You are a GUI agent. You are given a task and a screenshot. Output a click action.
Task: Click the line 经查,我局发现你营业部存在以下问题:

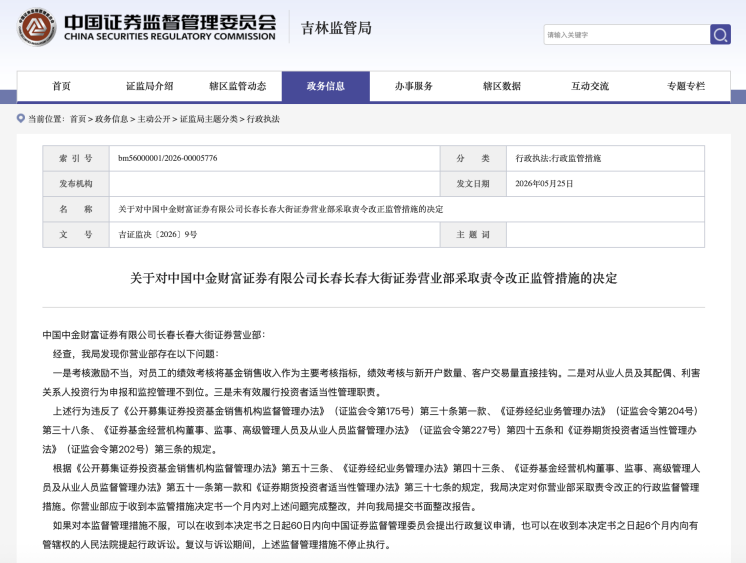click(136, 354)
